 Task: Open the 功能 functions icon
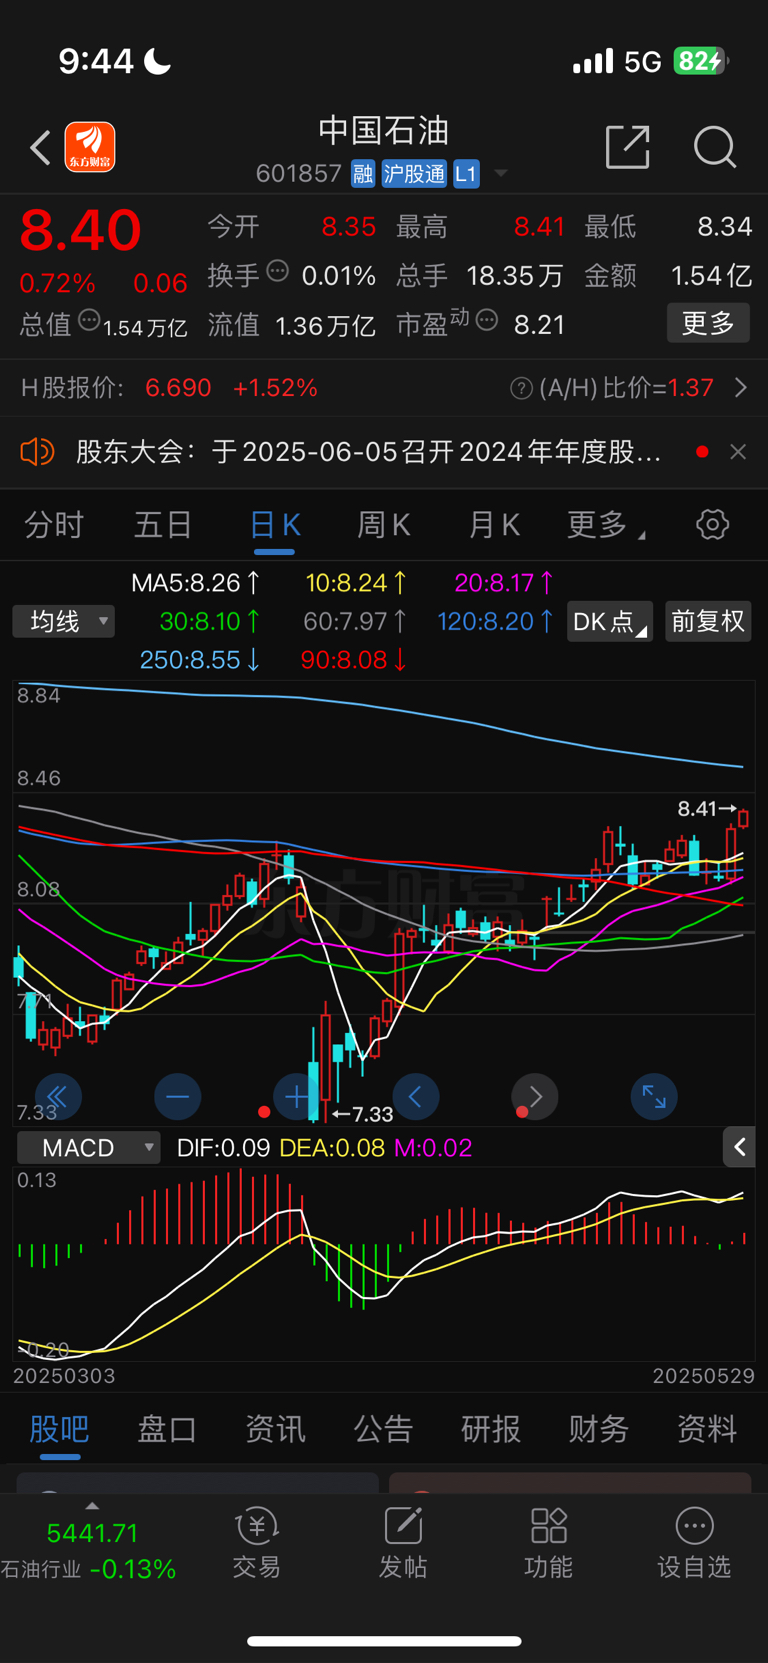(549, 1543)
